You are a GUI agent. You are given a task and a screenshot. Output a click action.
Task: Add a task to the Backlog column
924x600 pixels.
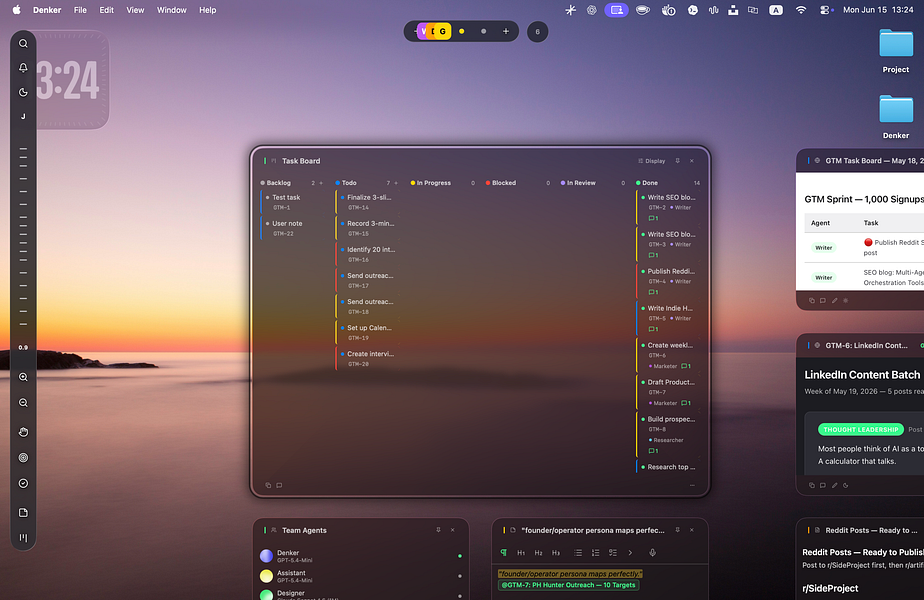[321, 183]
